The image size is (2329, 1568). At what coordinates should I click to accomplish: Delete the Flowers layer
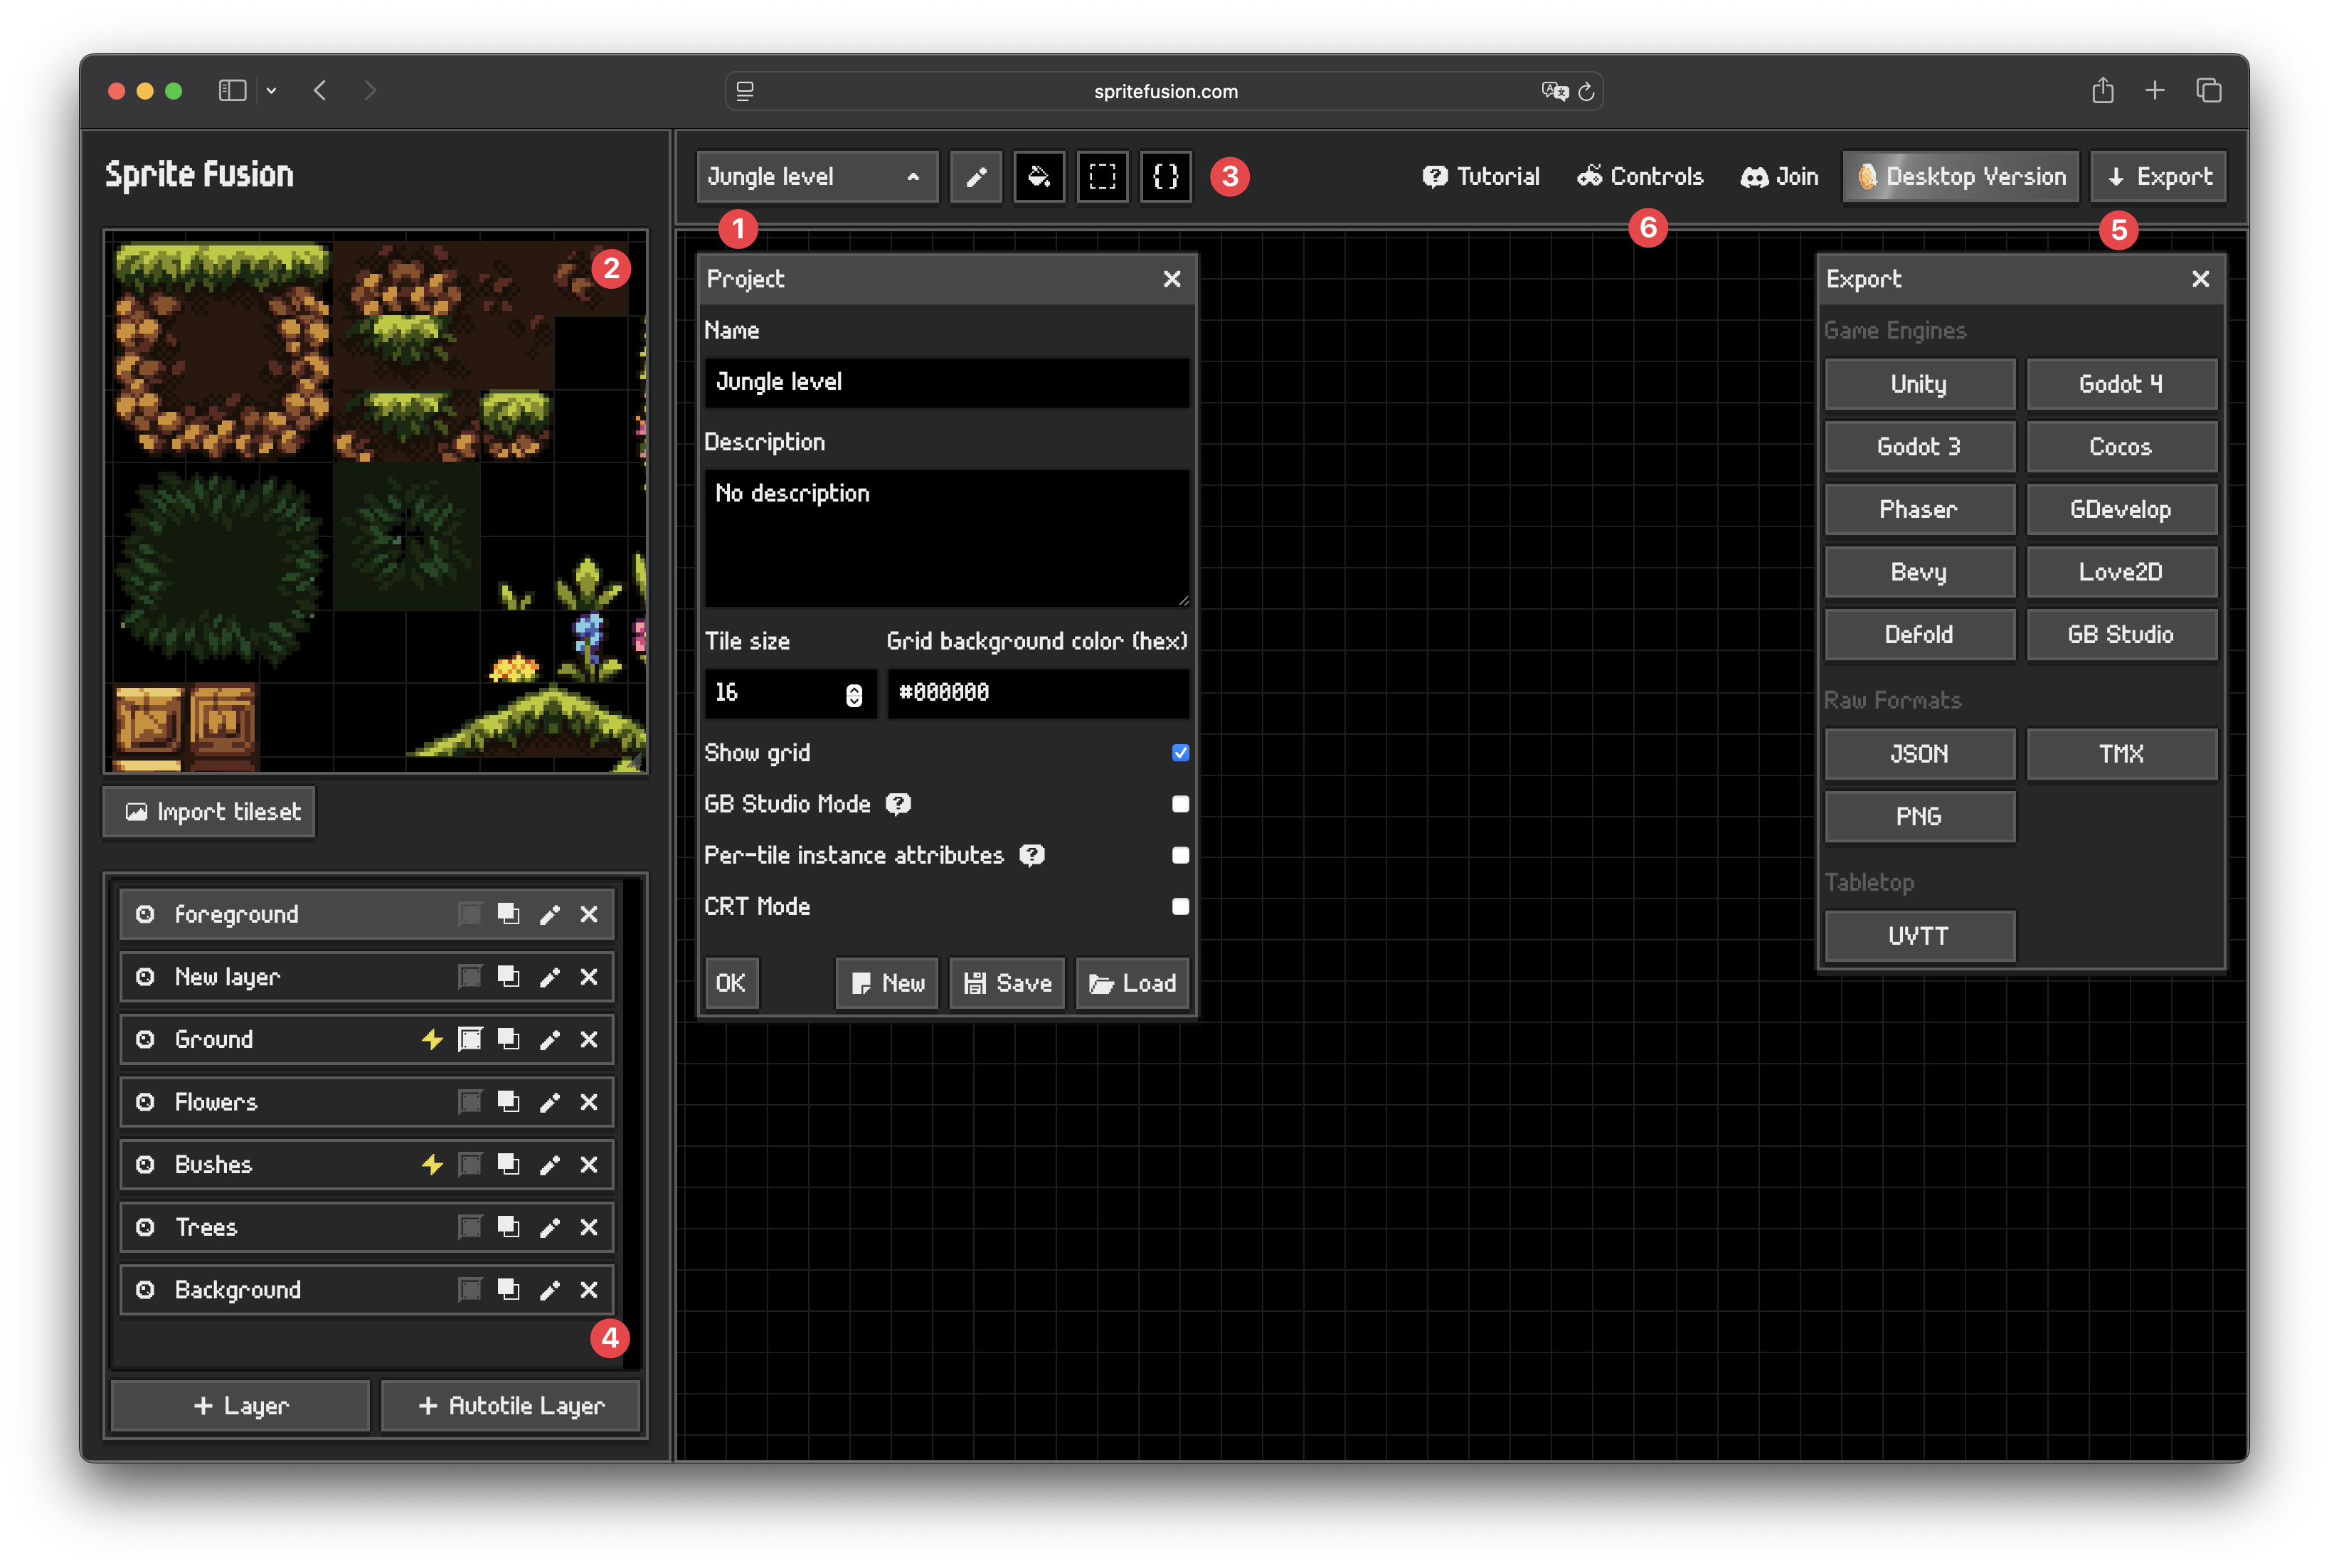[x=589, y=1102]
